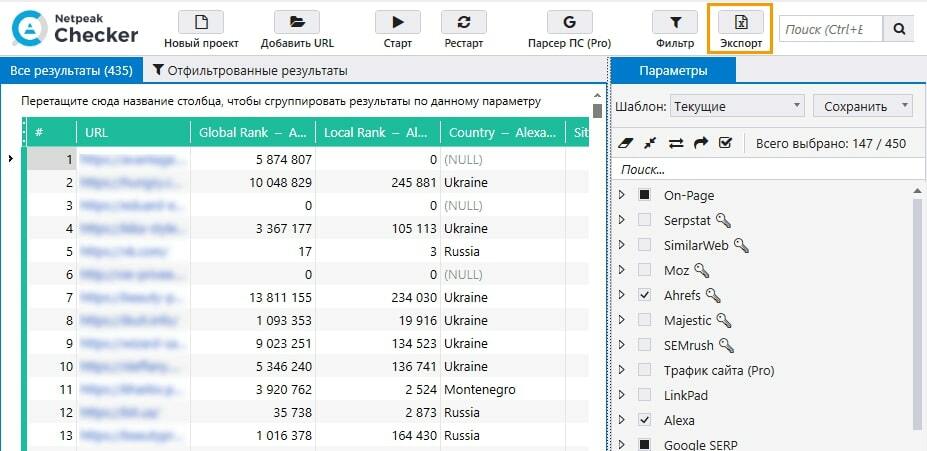The width and height of the screenshot is (927, 451).
Task: Click the results table vertical scrollbar thumb
Action: coord(597,111)
